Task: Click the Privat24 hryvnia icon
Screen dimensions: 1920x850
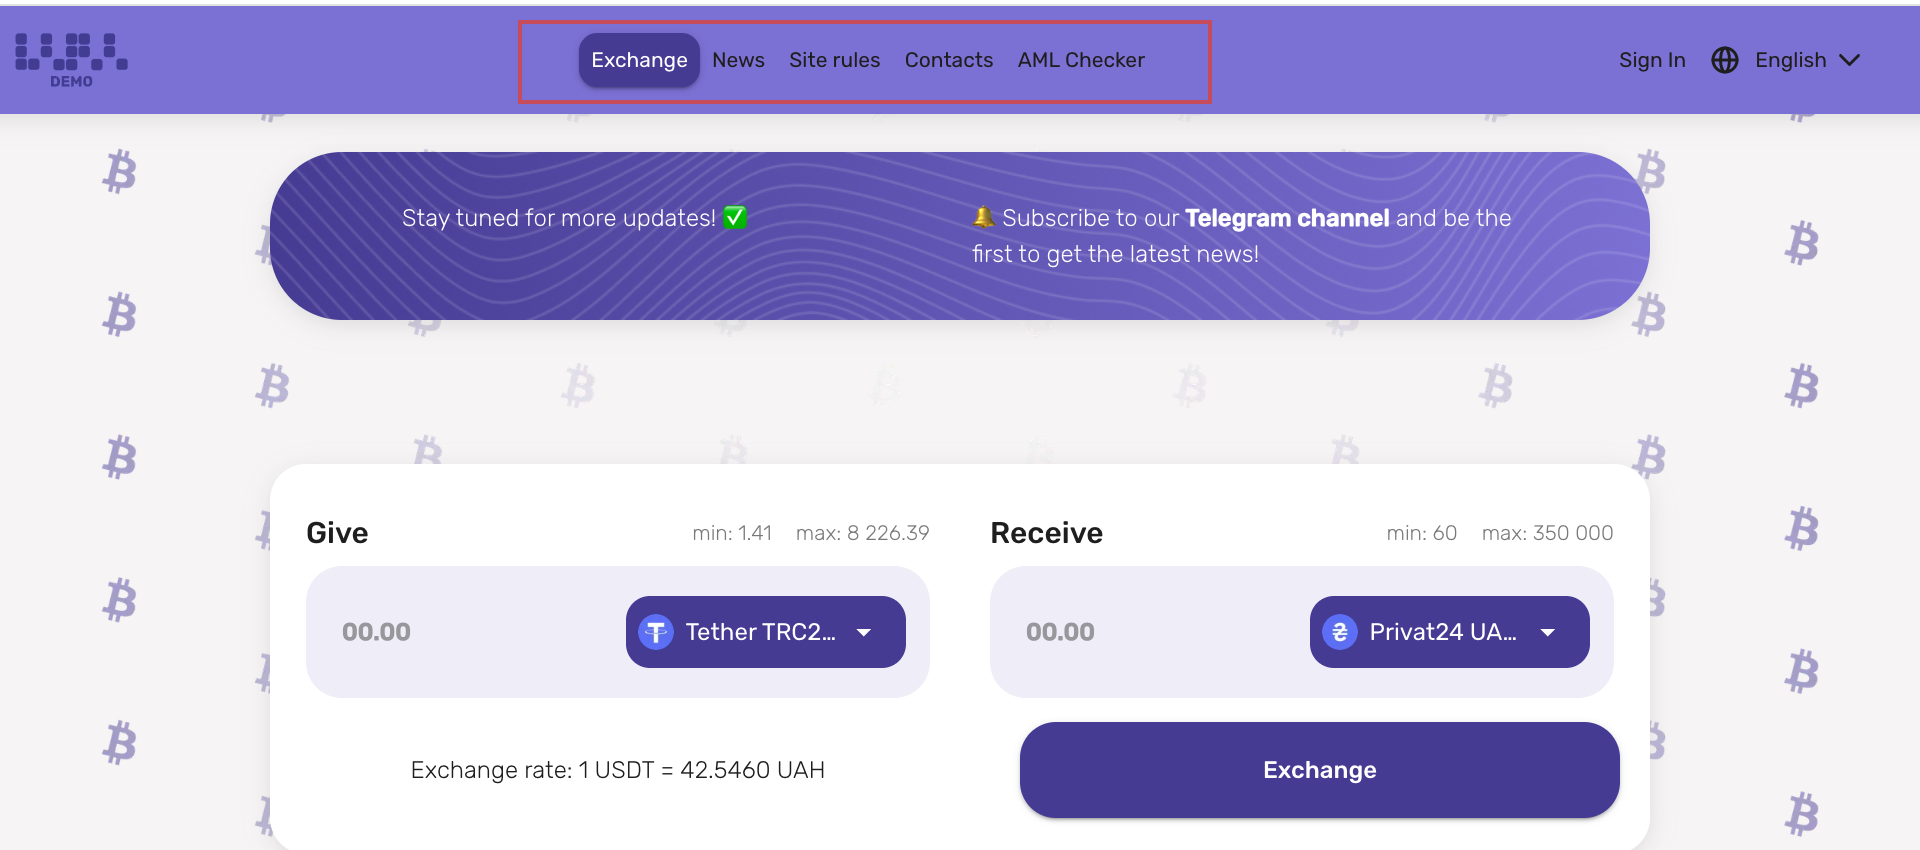Action: tap(1340, 632)
